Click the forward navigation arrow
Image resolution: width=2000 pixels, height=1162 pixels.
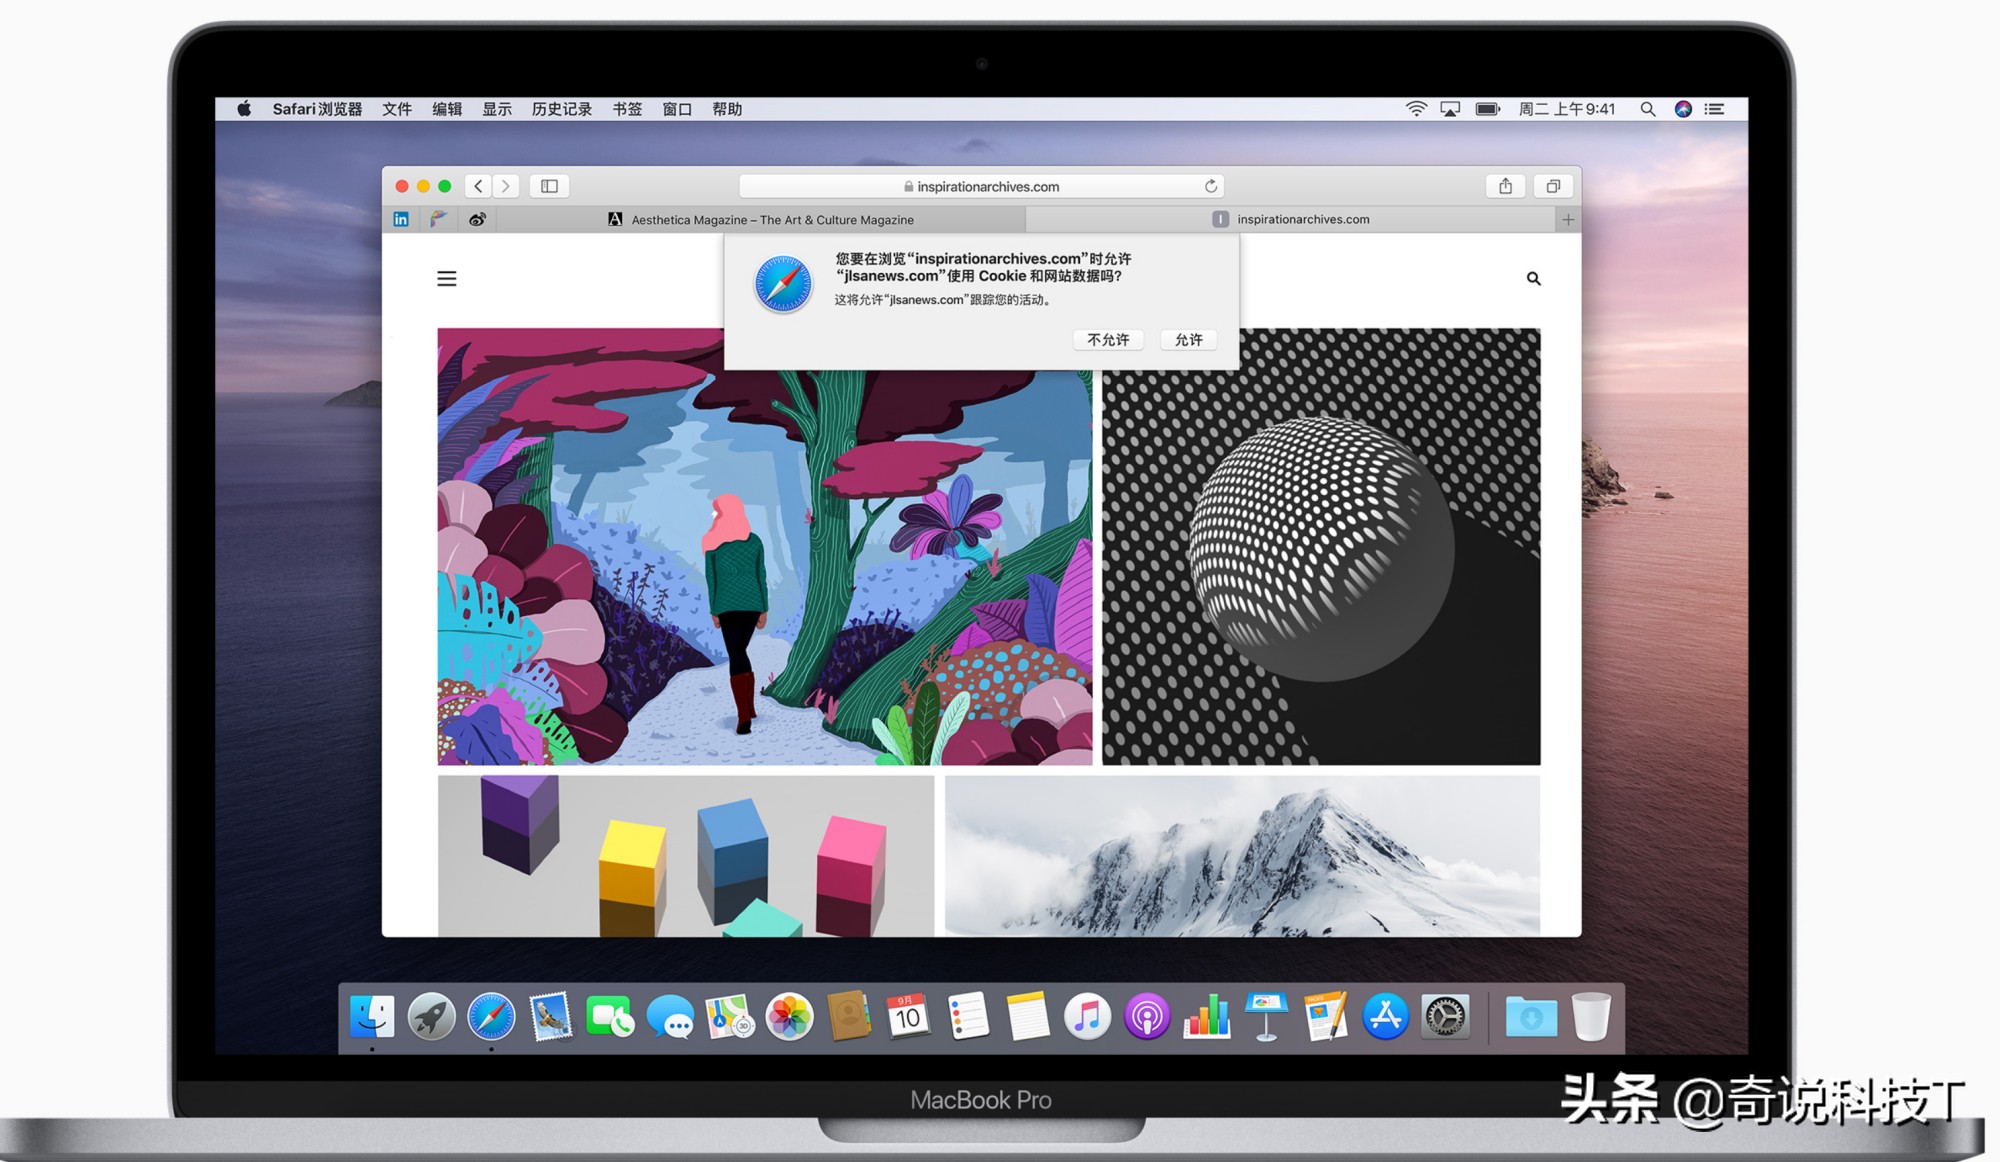[506, 186]
